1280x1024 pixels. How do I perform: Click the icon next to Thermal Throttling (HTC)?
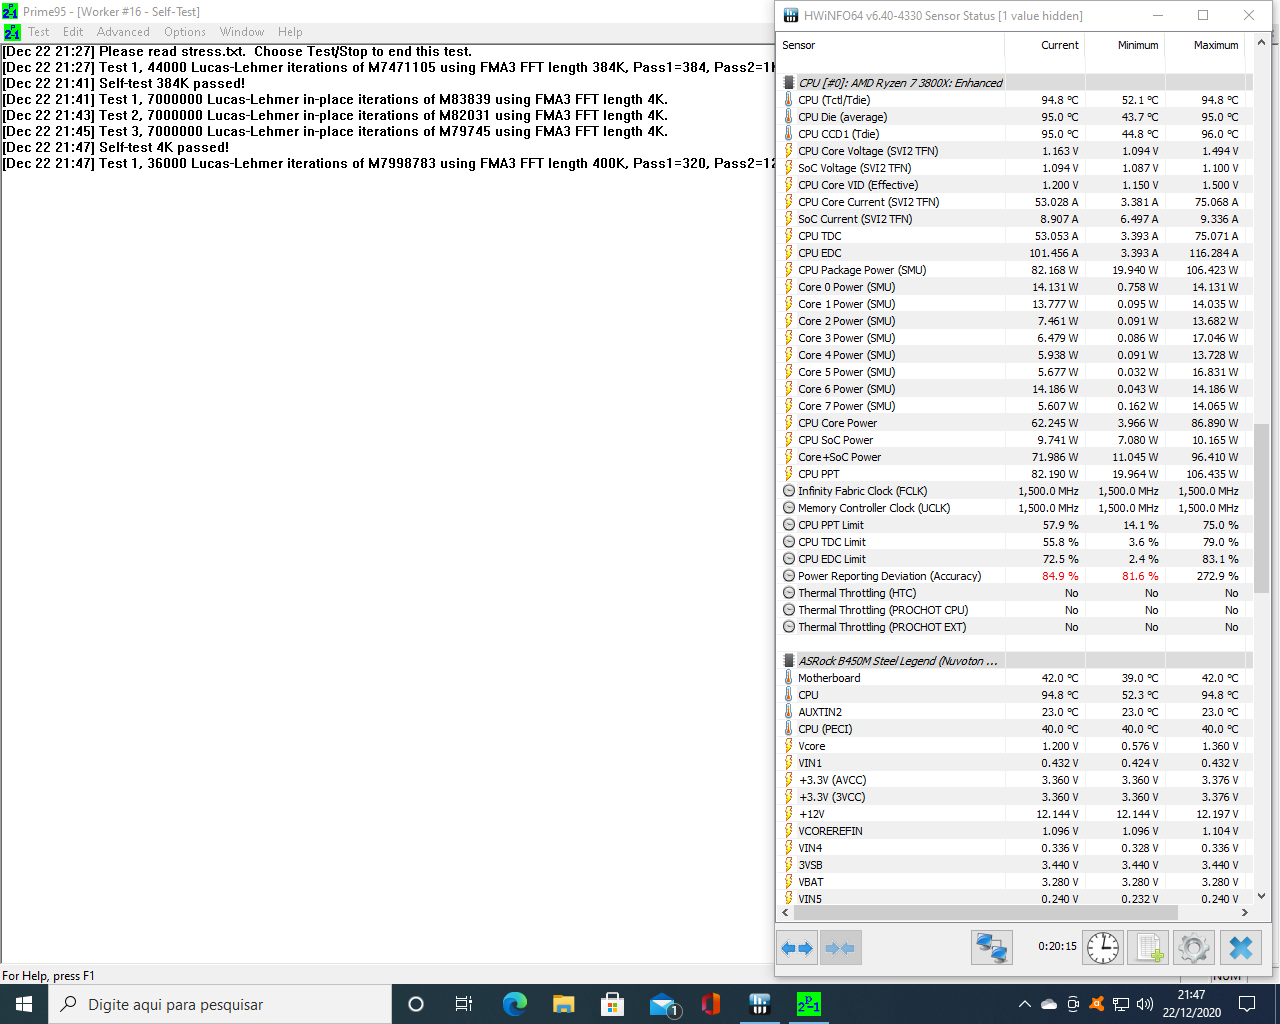(x=788, y=593)
